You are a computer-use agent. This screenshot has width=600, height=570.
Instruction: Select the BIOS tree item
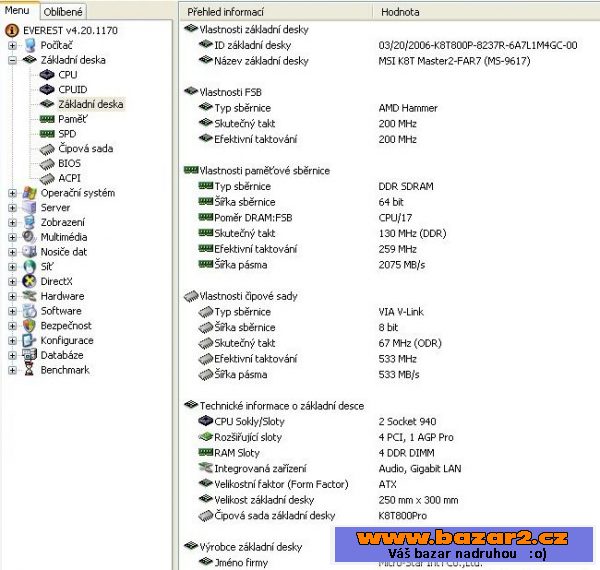coord(69,163)
